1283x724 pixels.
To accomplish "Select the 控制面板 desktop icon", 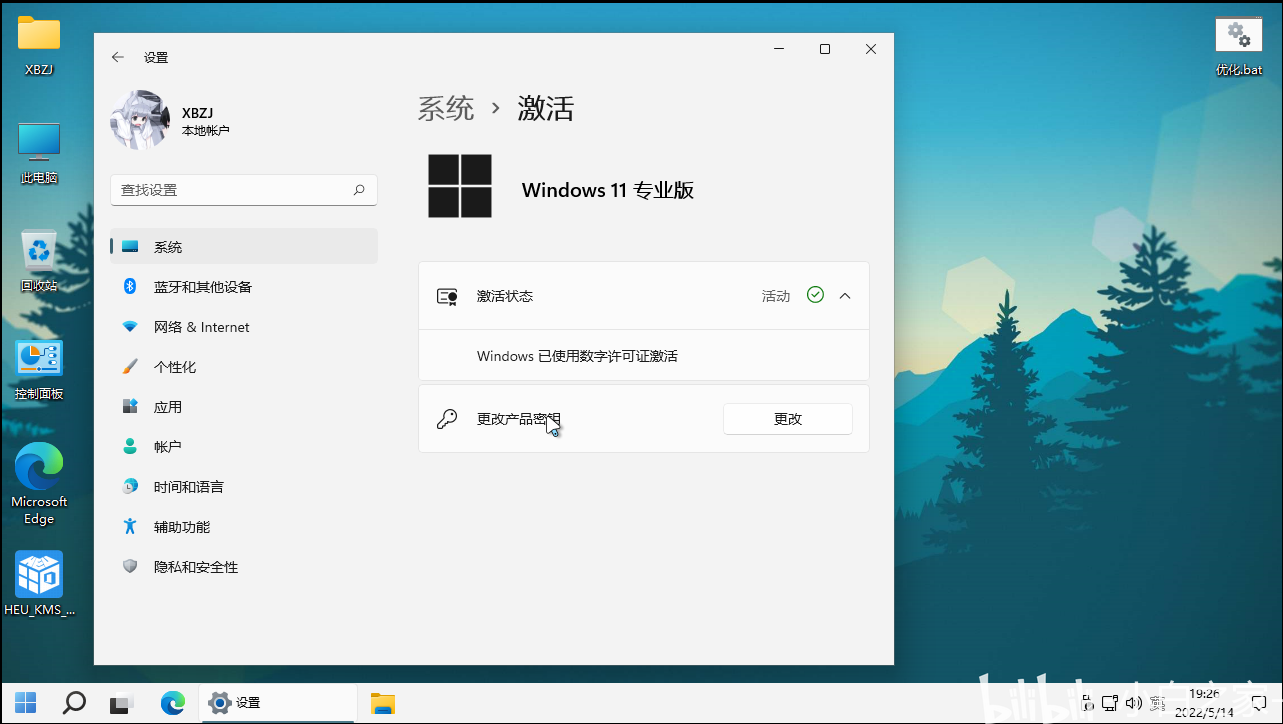I will point(39,370).
